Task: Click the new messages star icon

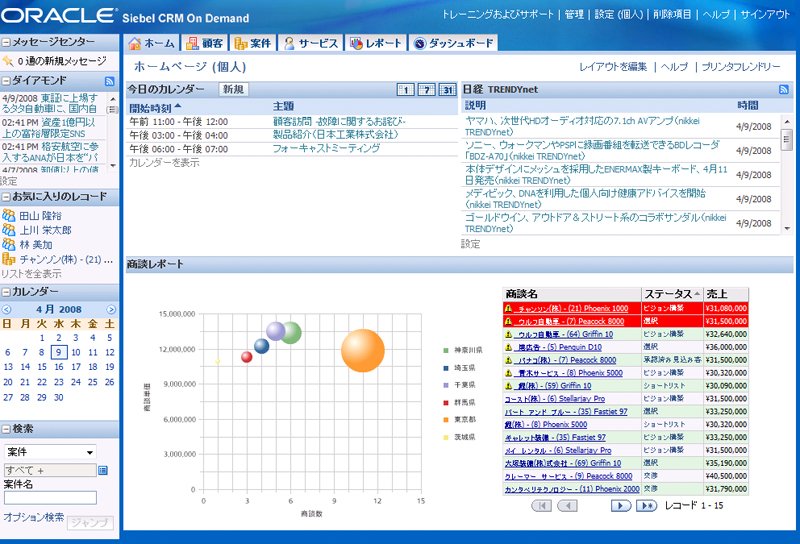Action: pyautogui.click(x=8, y=61)
